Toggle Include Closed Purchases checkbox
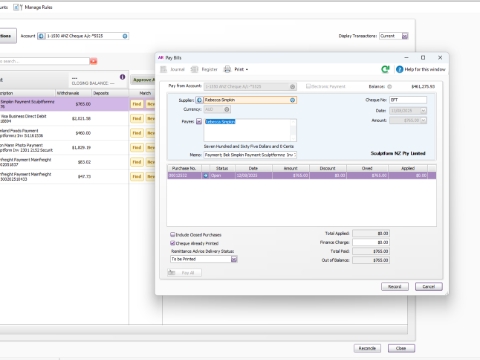Screen dimensions: 480x360 coord(173,235)
